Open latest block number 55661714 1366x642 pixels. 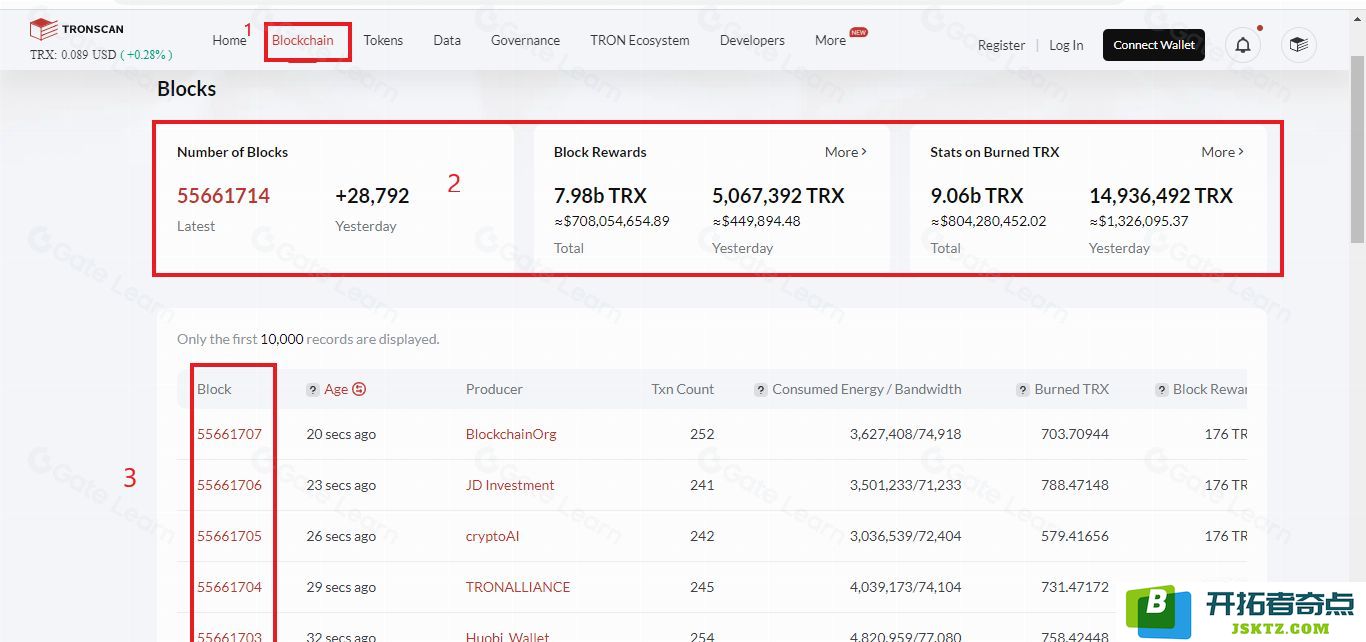[223, 196]
